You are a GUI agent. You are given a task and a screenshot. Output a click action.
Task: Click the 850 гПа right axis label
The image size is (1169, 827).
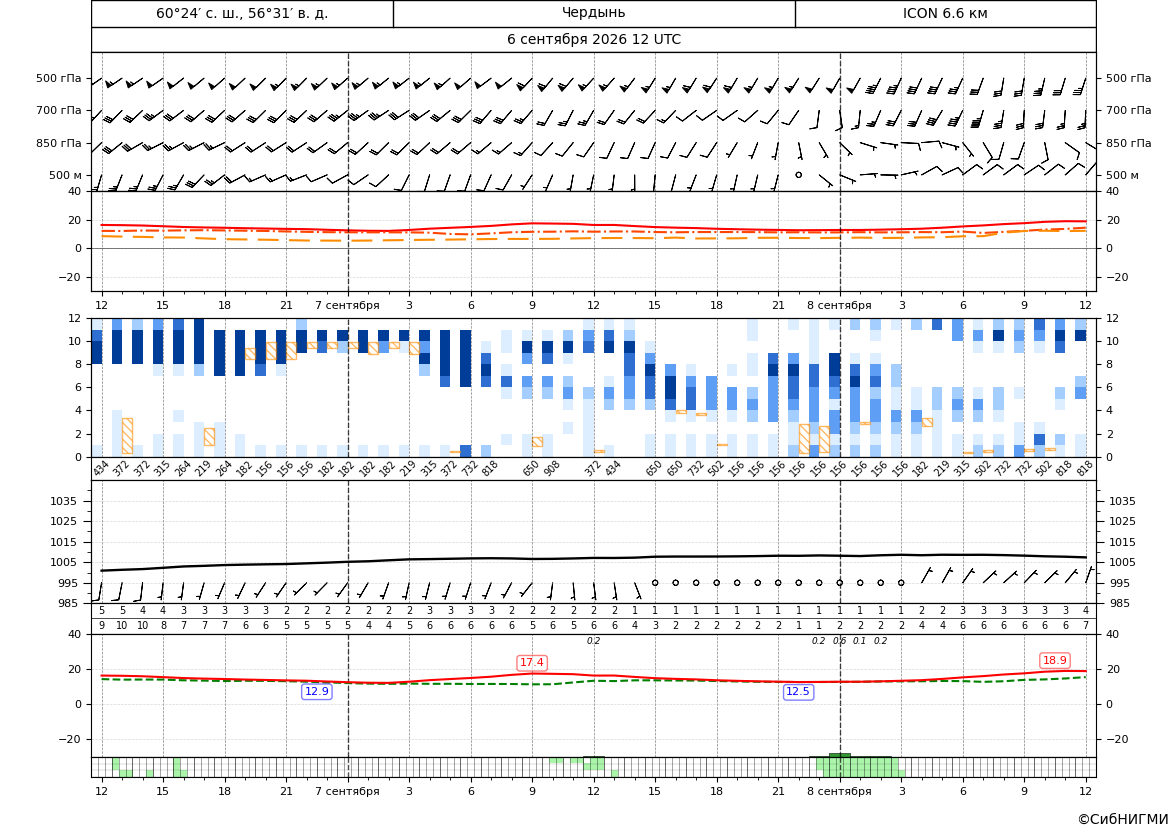tap(1128, 143)
